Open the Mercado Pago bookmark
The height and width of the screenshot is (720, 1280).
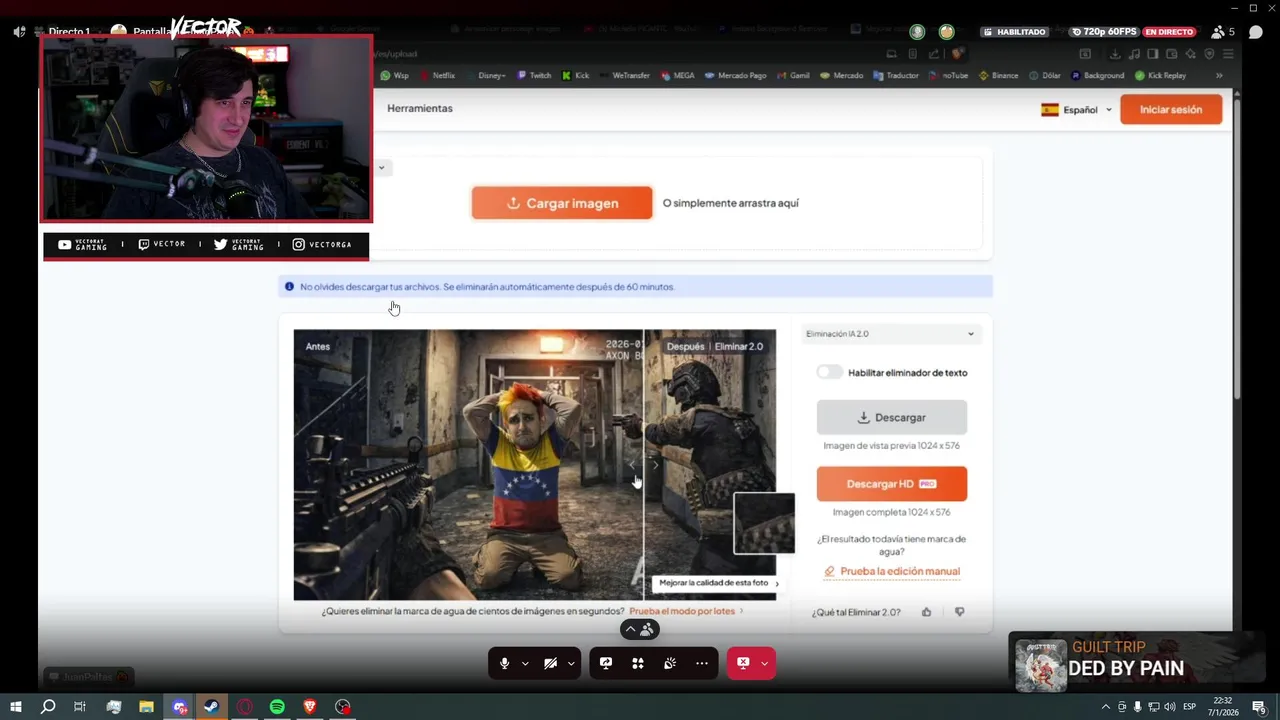[x=735, y=75]
